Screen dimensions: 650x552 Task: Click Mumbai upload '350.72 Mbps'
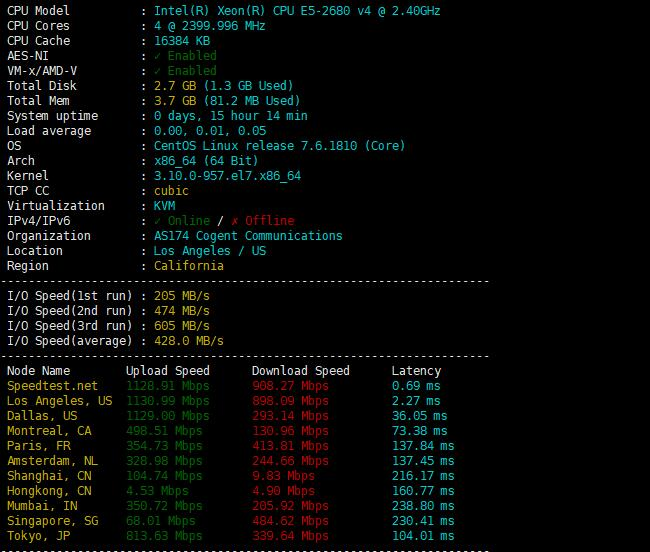coord(164,506)
